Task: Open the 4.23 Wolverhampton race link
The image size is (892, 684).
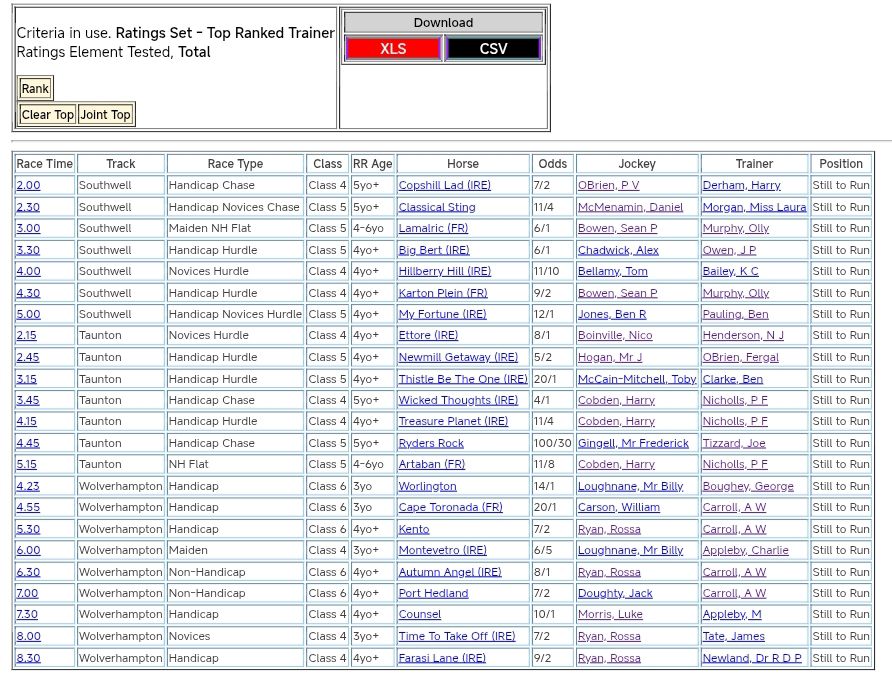Action: tap(28, 486)
